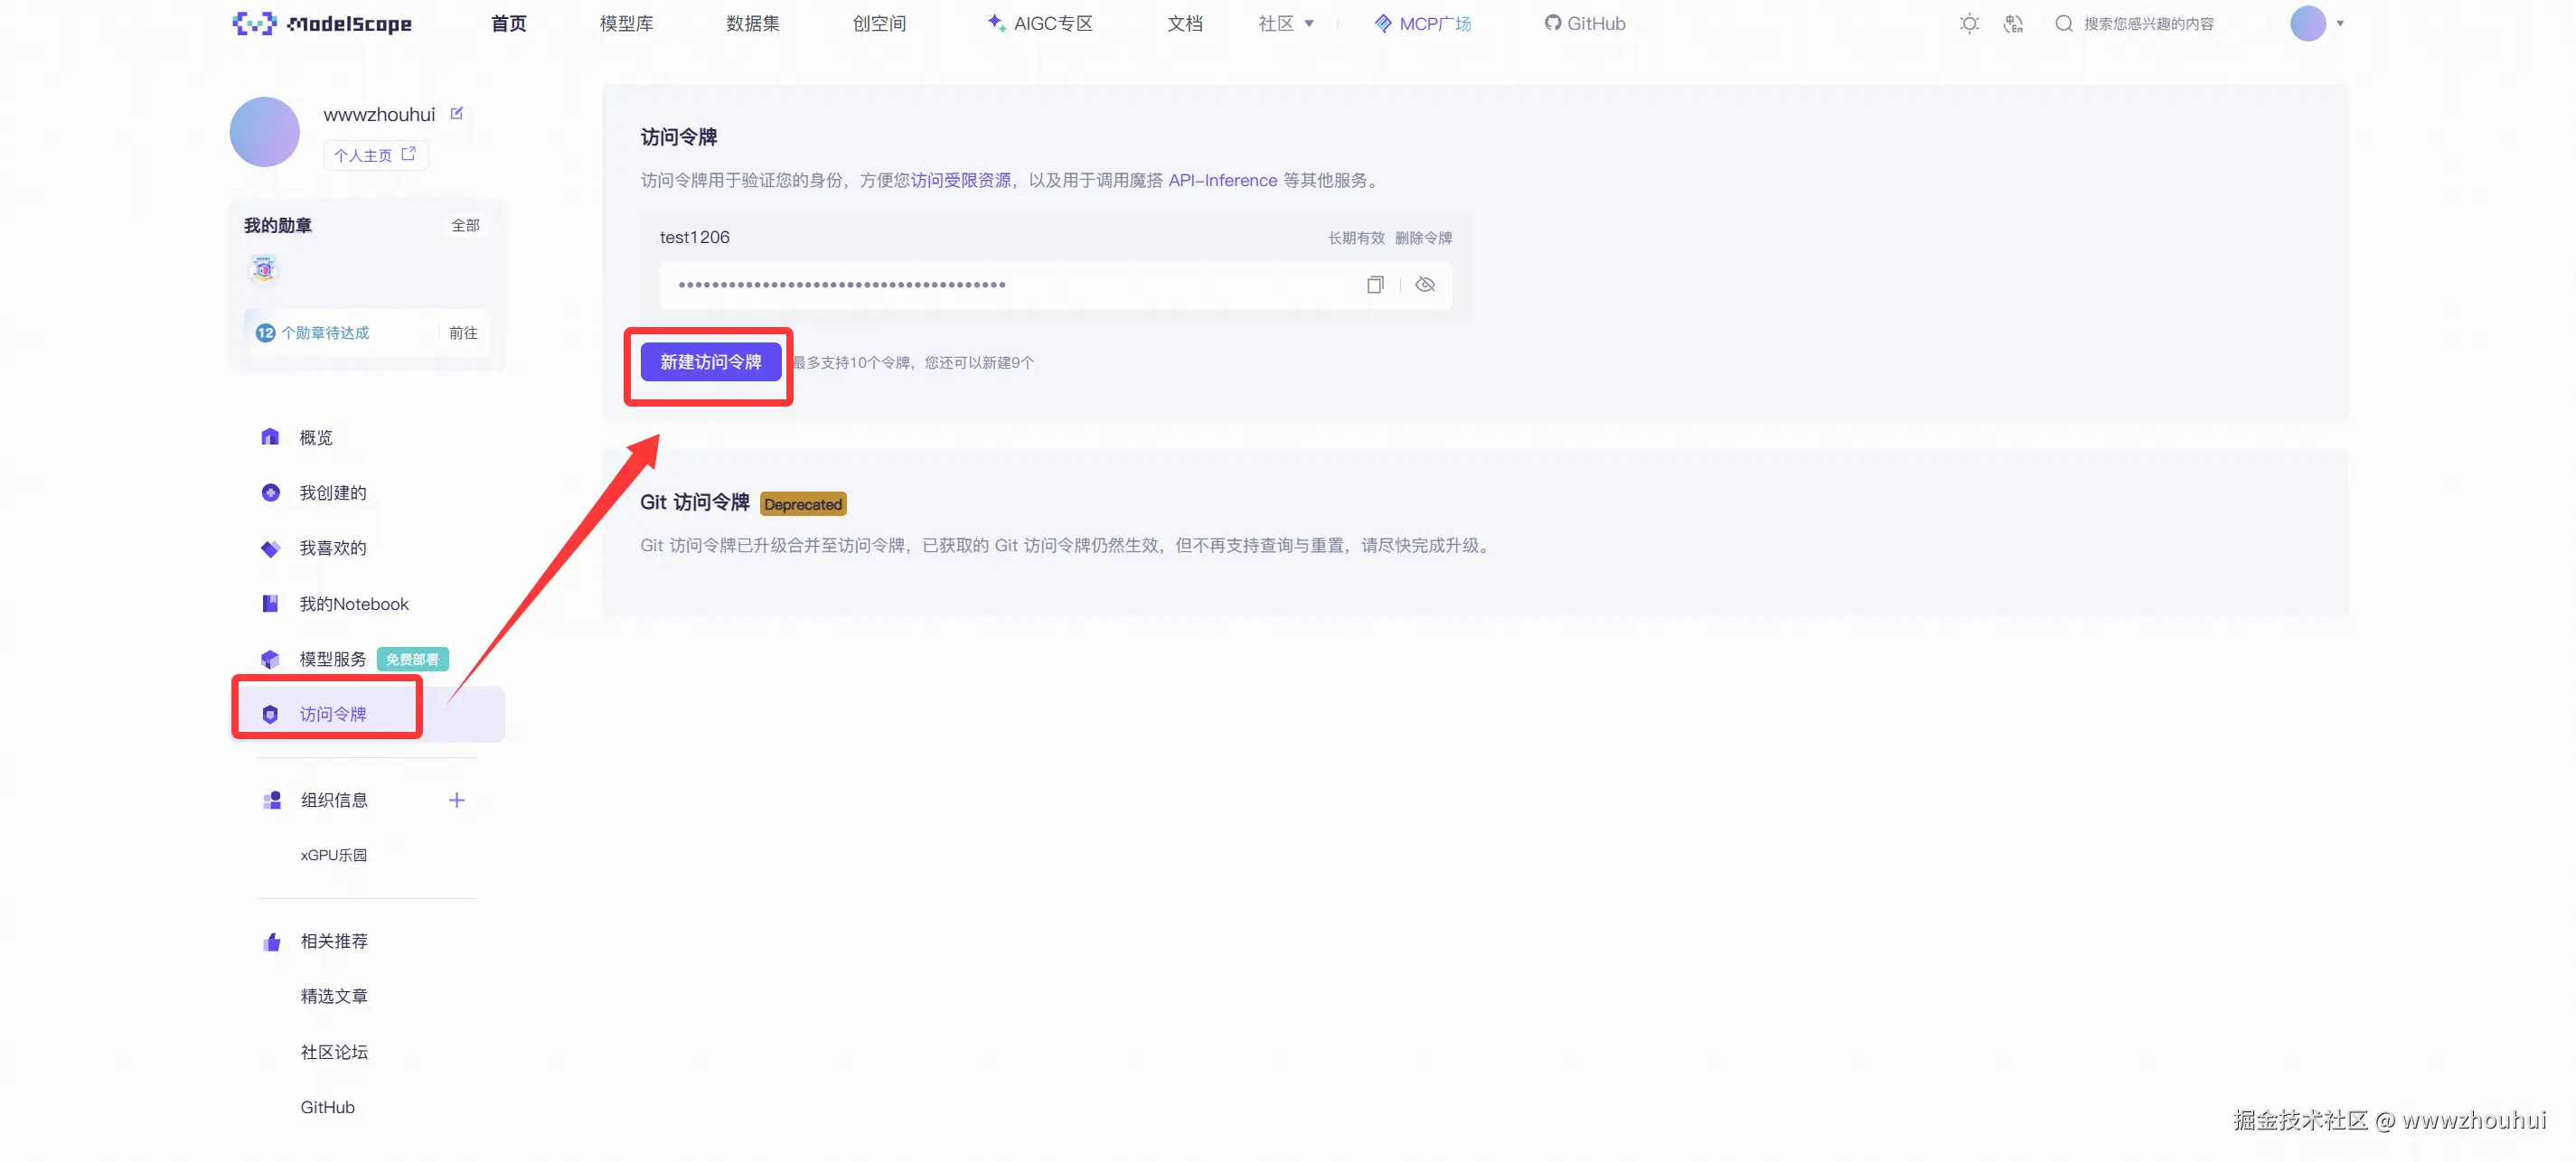Click the test1206 token name
The height and width of the screenshot is (1162, 2576).
point(694,237)
